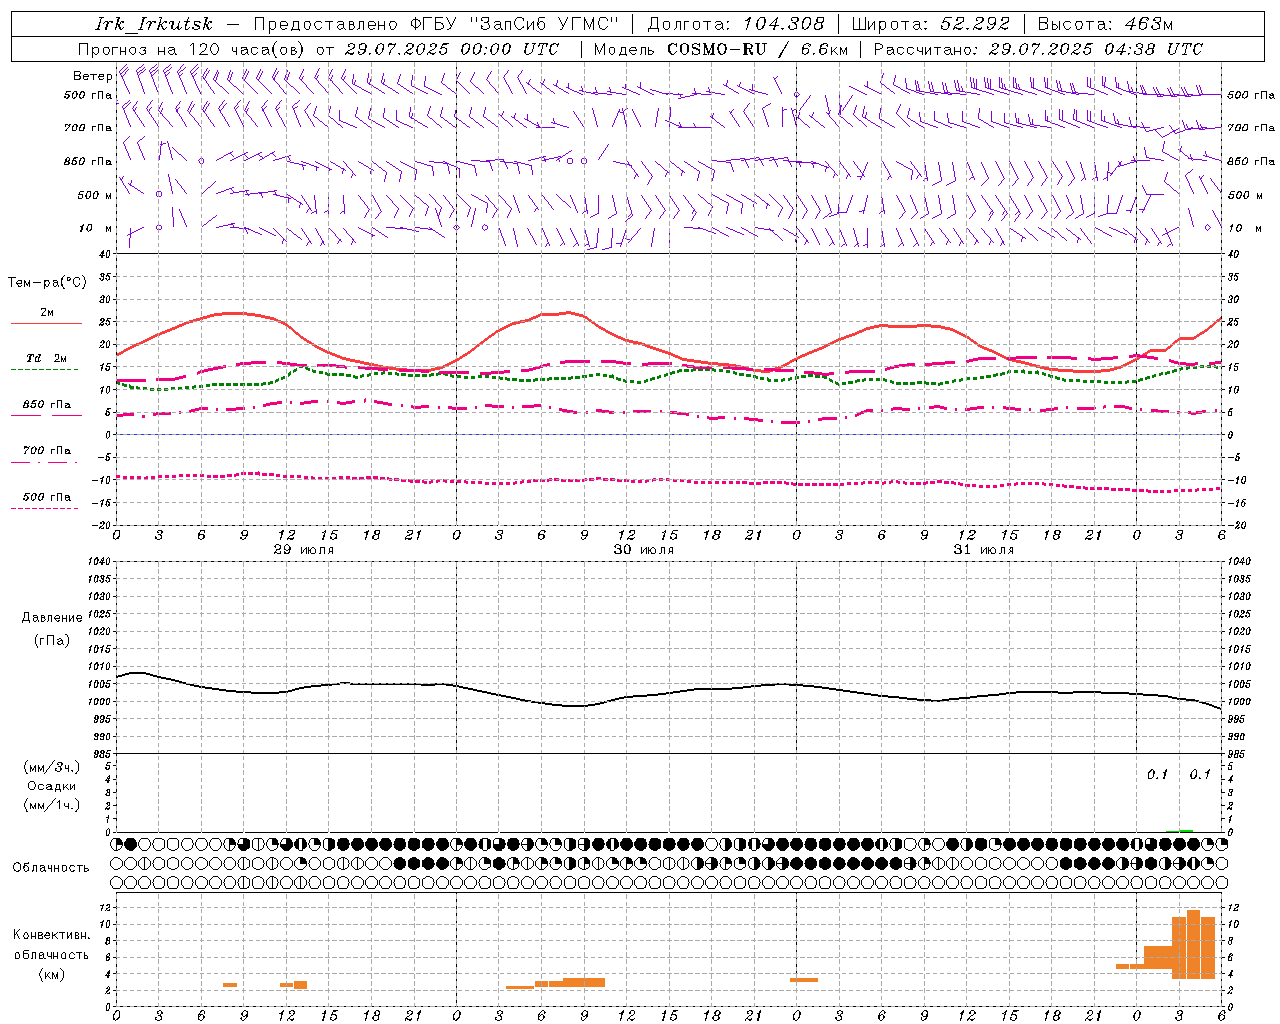This screenshot has width=1280, height=1024.
Task: Select the Прогноз на 120 часа(ов) text
Action: (192, 49)
